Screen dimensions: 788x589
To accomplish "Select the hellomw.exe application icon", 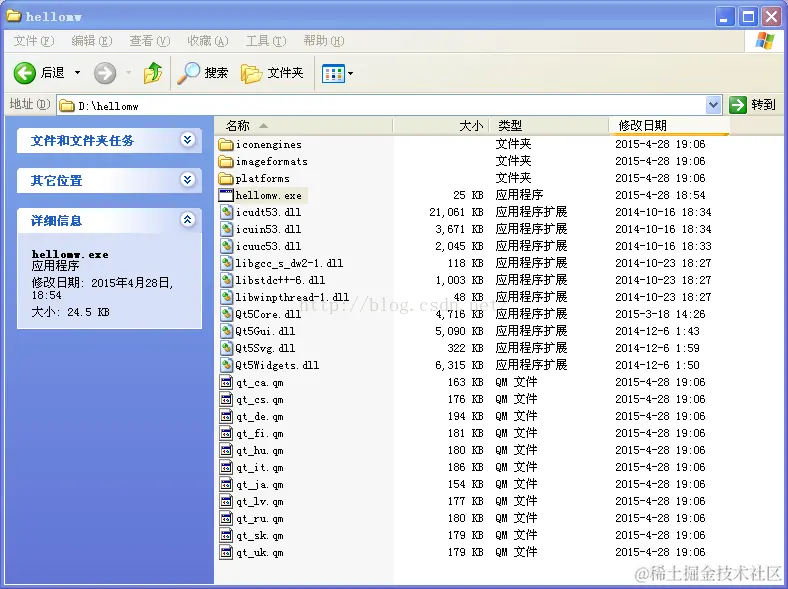I will tap(226, 195).
